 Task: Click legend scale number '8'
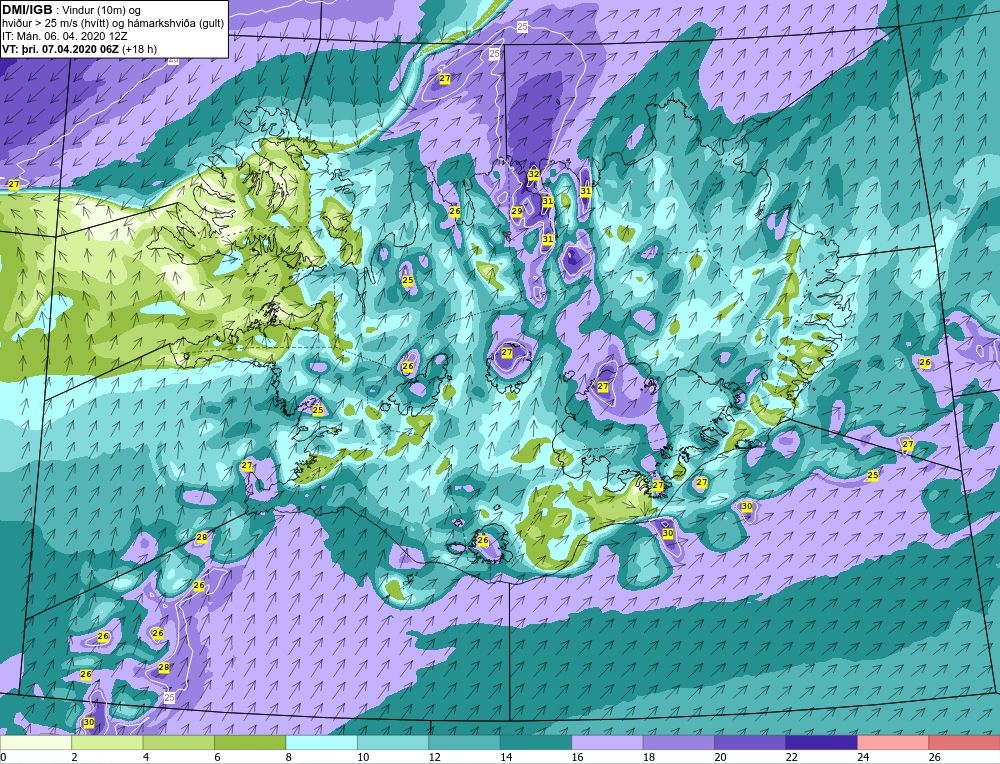(288, 757)
